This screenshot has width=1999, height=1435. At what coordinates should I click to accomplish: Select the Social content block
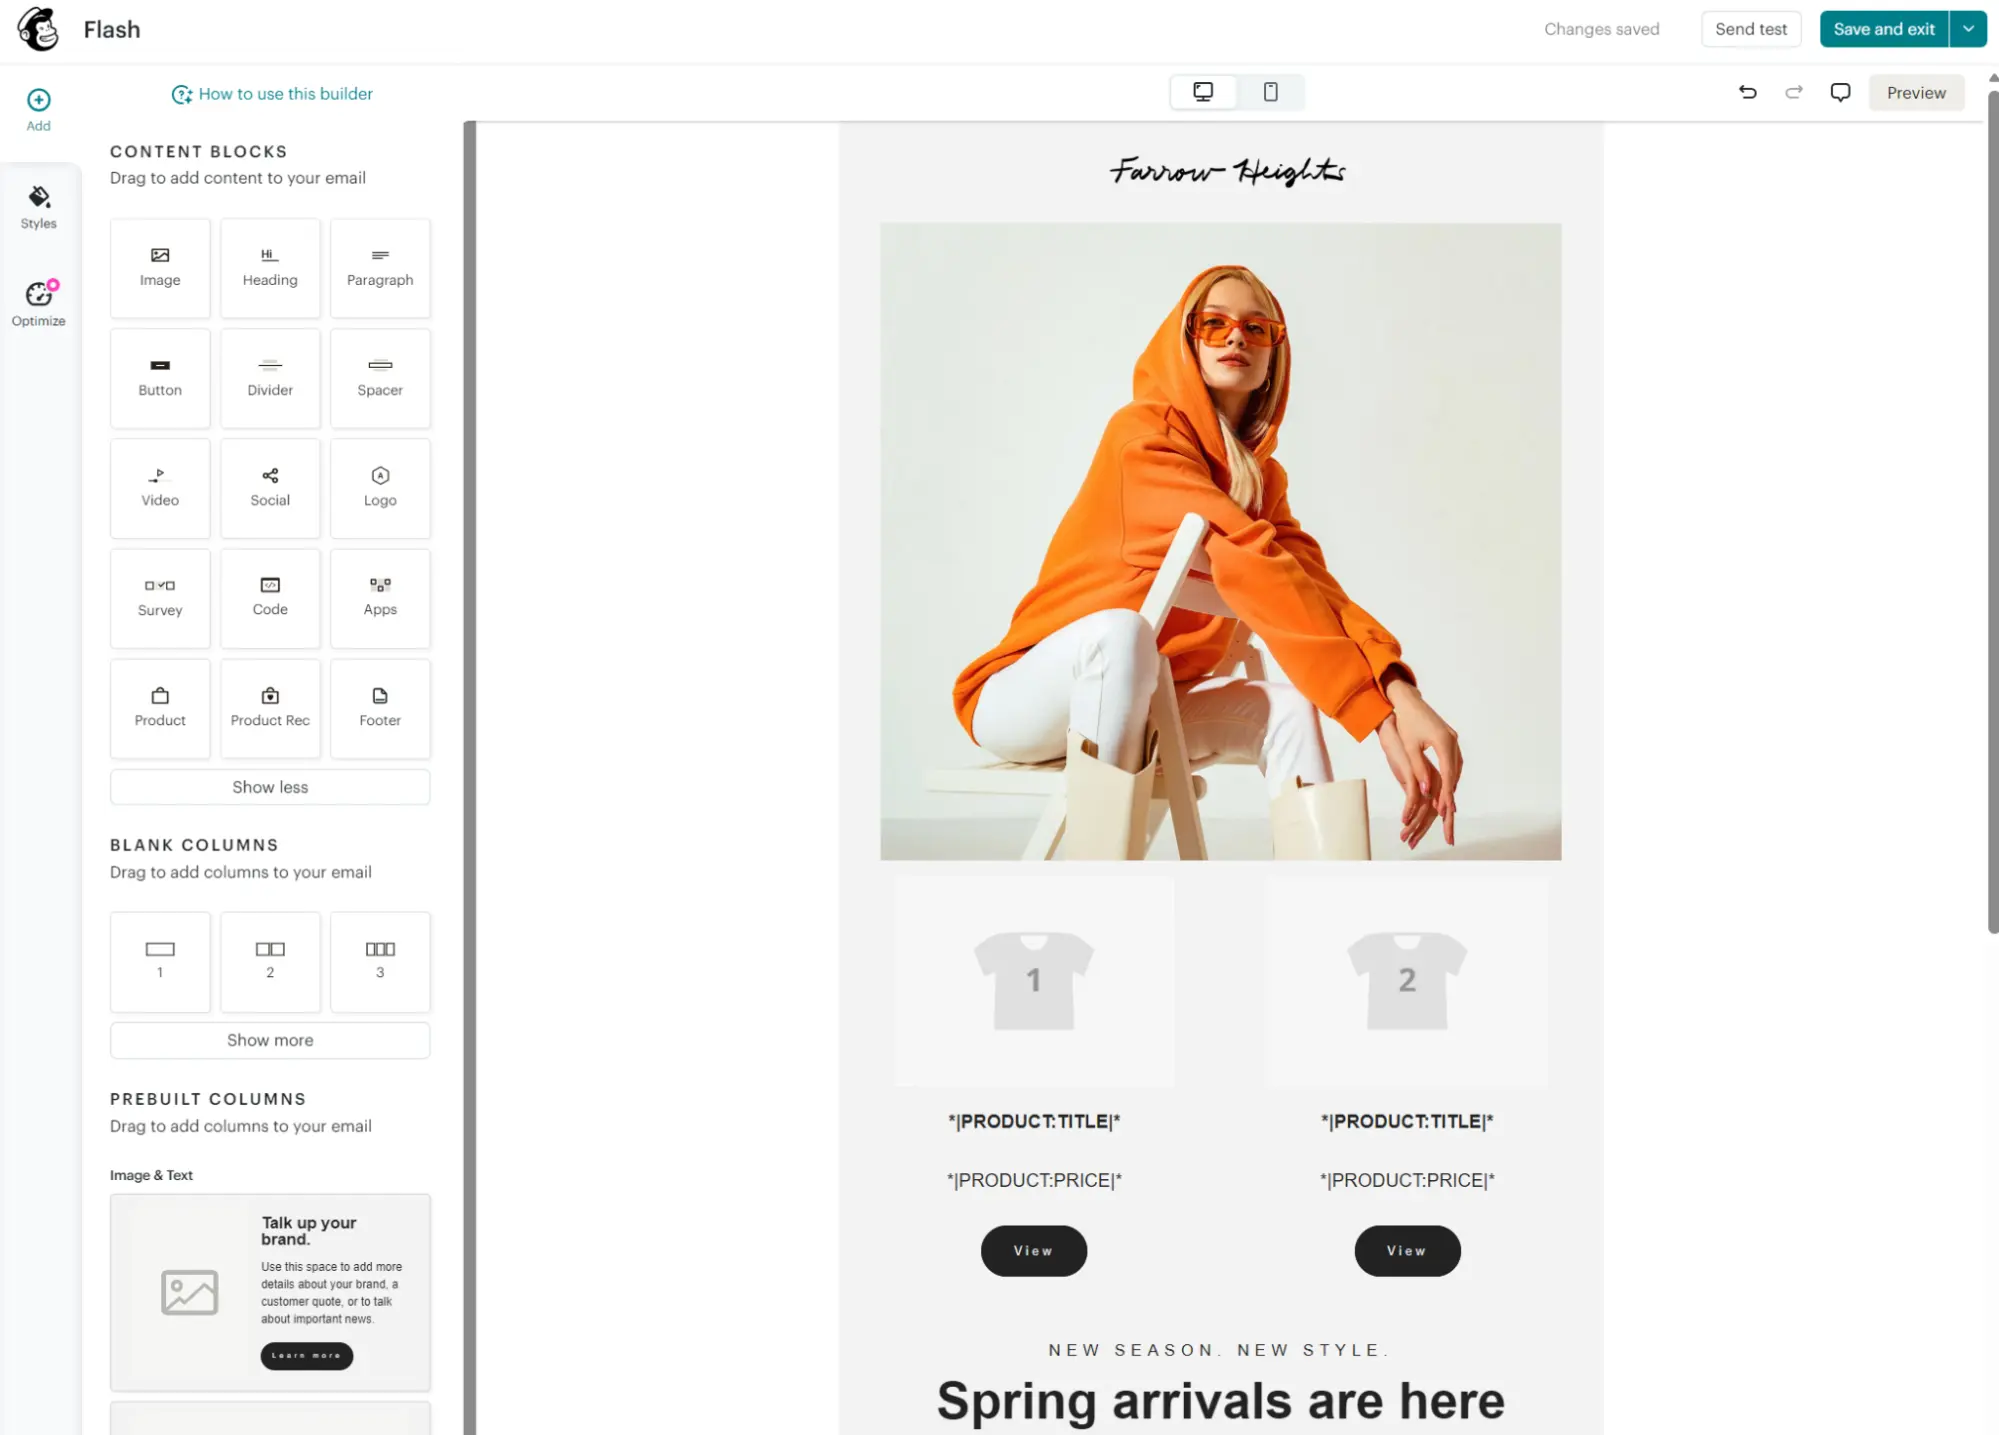tap(270, 488)
